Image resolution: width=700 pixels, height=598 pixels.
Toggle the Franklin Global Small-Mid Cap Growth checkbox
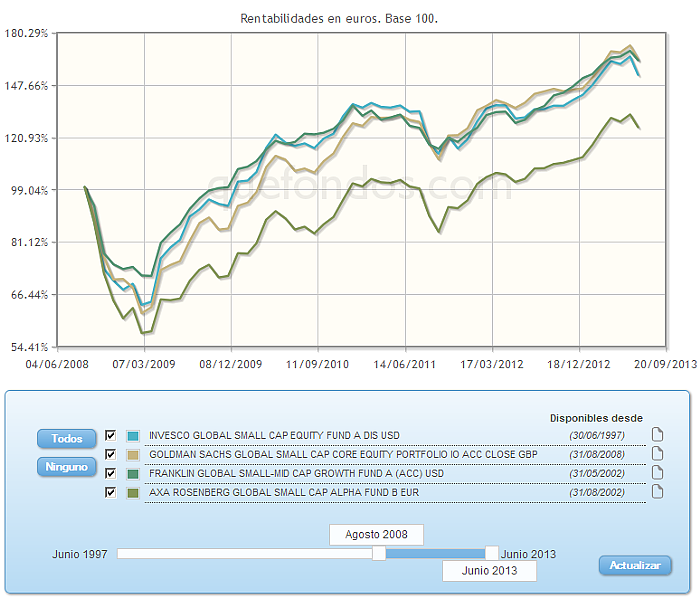(110, 473)
